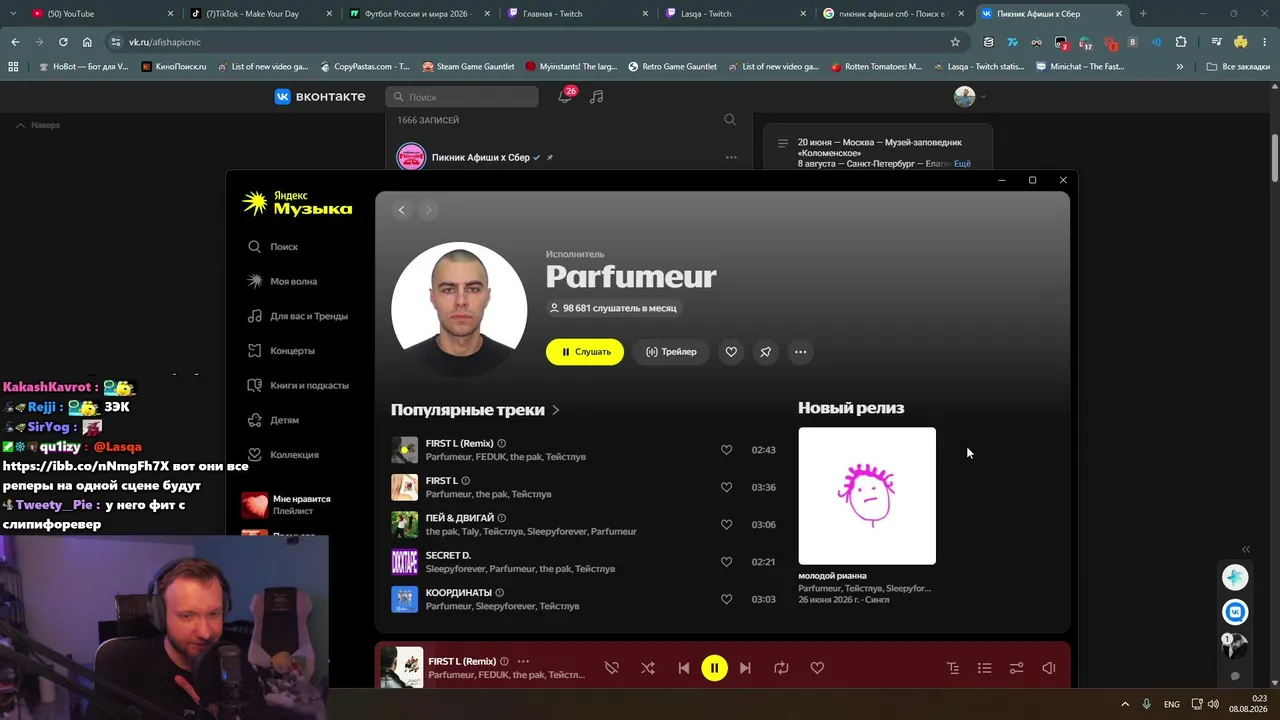Screen dimensions: 1280x720
Task: Toggle repeat mode in the player bar
Action: point(781,668)
